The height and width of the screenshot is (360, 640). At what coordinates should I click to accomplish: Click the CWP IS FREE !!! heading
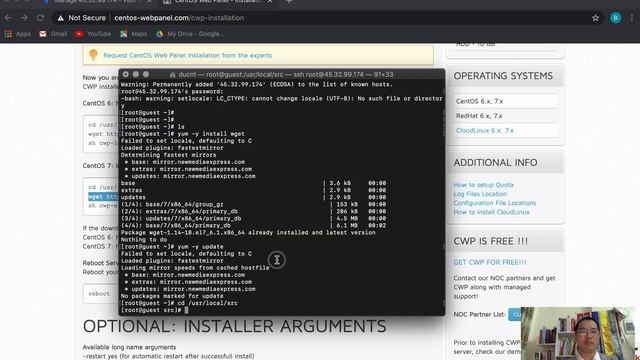tap(491, 241)
